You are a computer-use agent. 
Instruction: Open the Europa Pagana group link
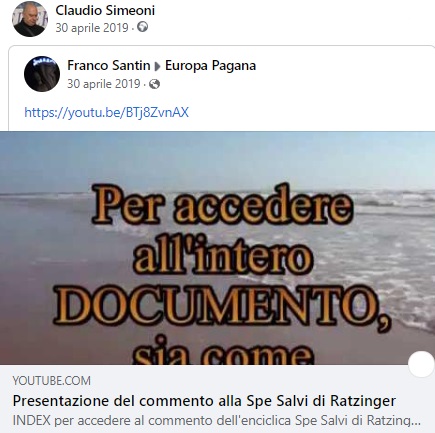coord(210,65)
